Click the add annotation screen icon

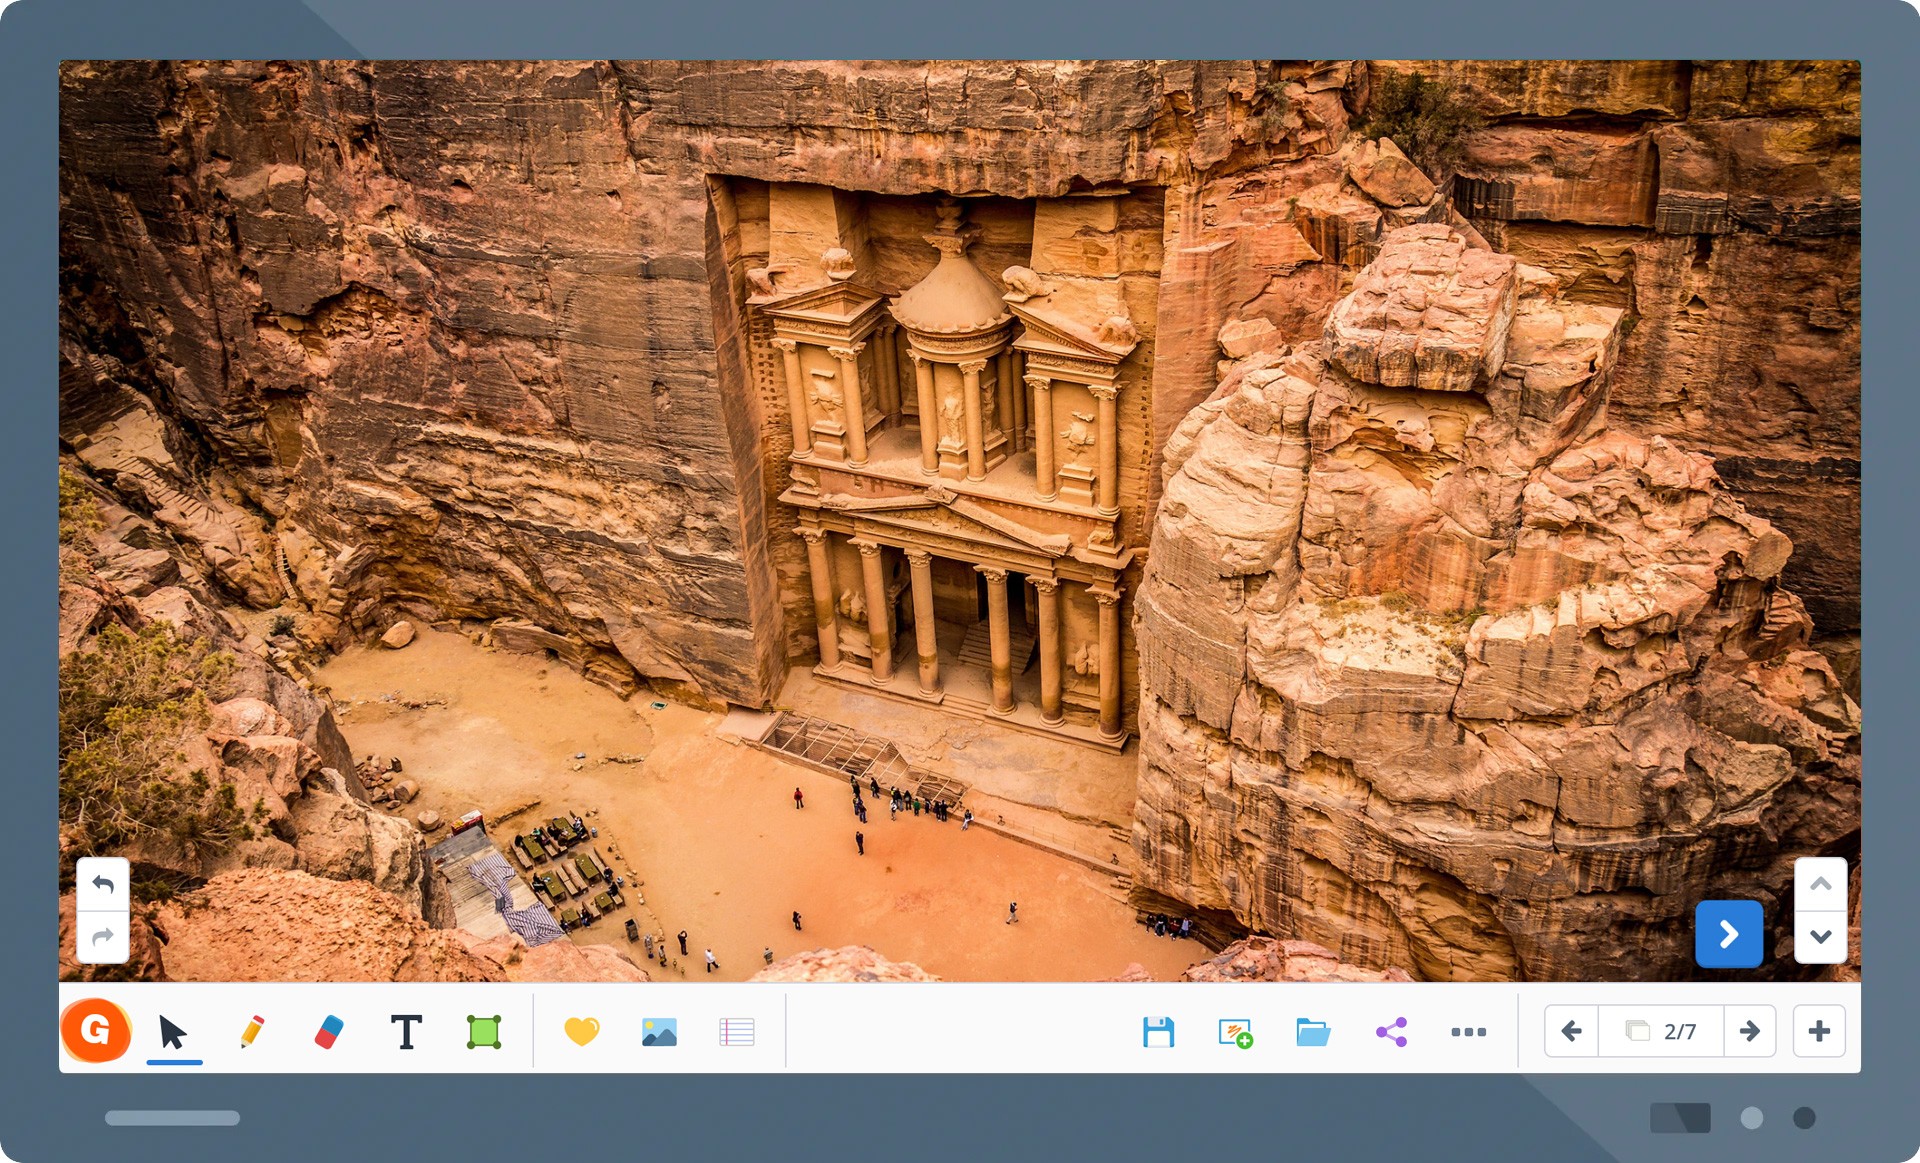point(1236,1032)
